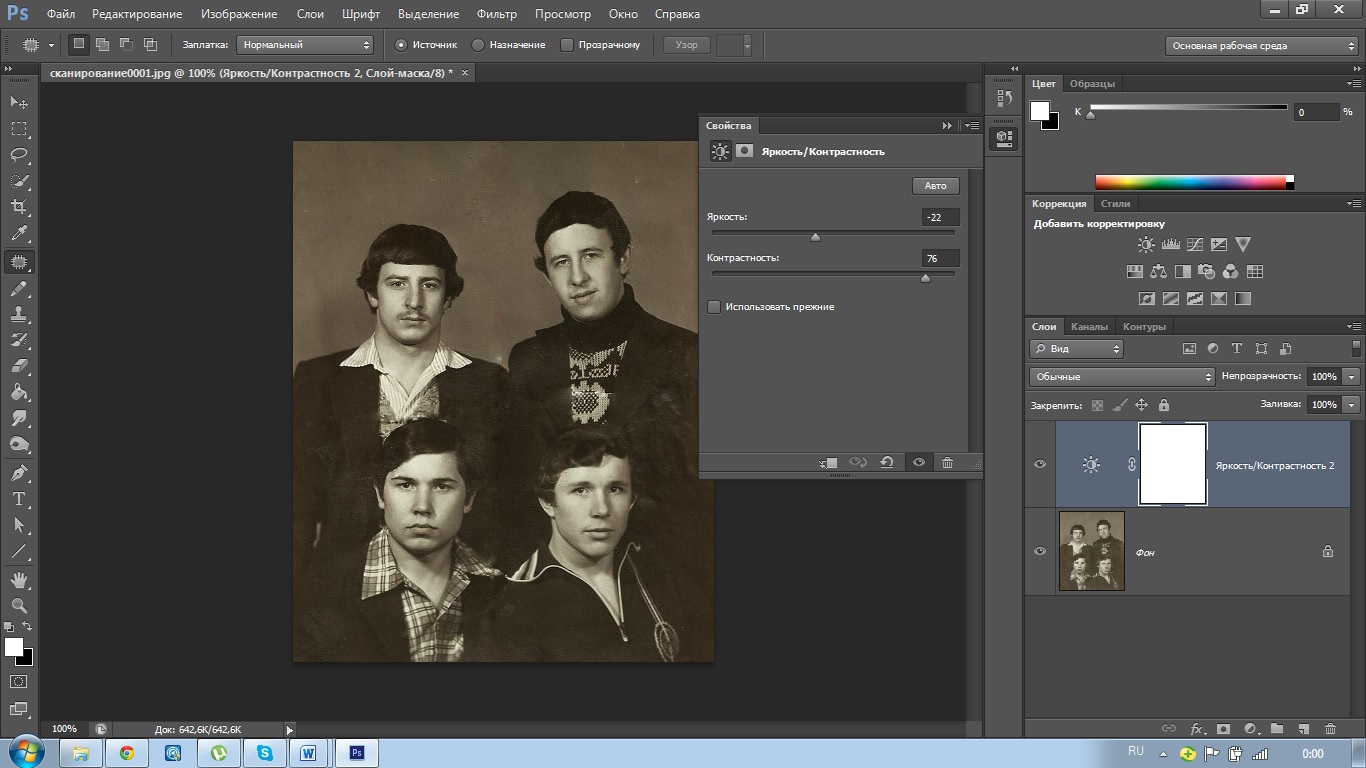Viewport: 1366px width, 768px height.
Task: Click the Контрастность slider handle
Action: tap(925, 278)
